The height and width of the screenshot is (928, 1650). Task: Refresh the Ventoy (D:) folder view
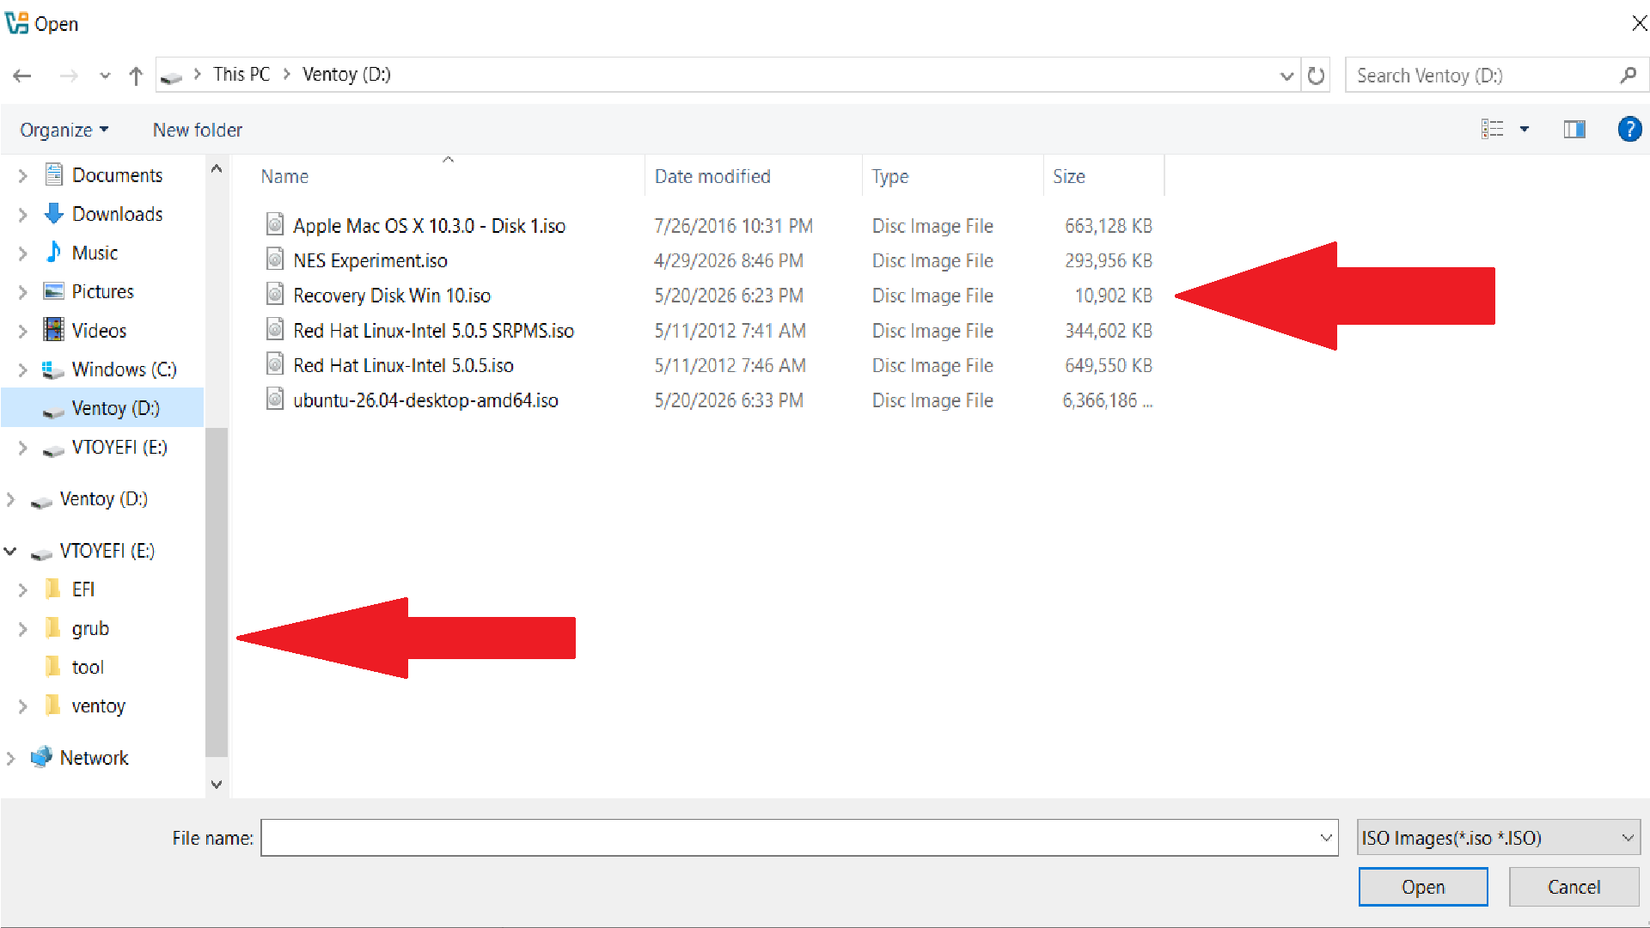click(x=1316, y=75)
